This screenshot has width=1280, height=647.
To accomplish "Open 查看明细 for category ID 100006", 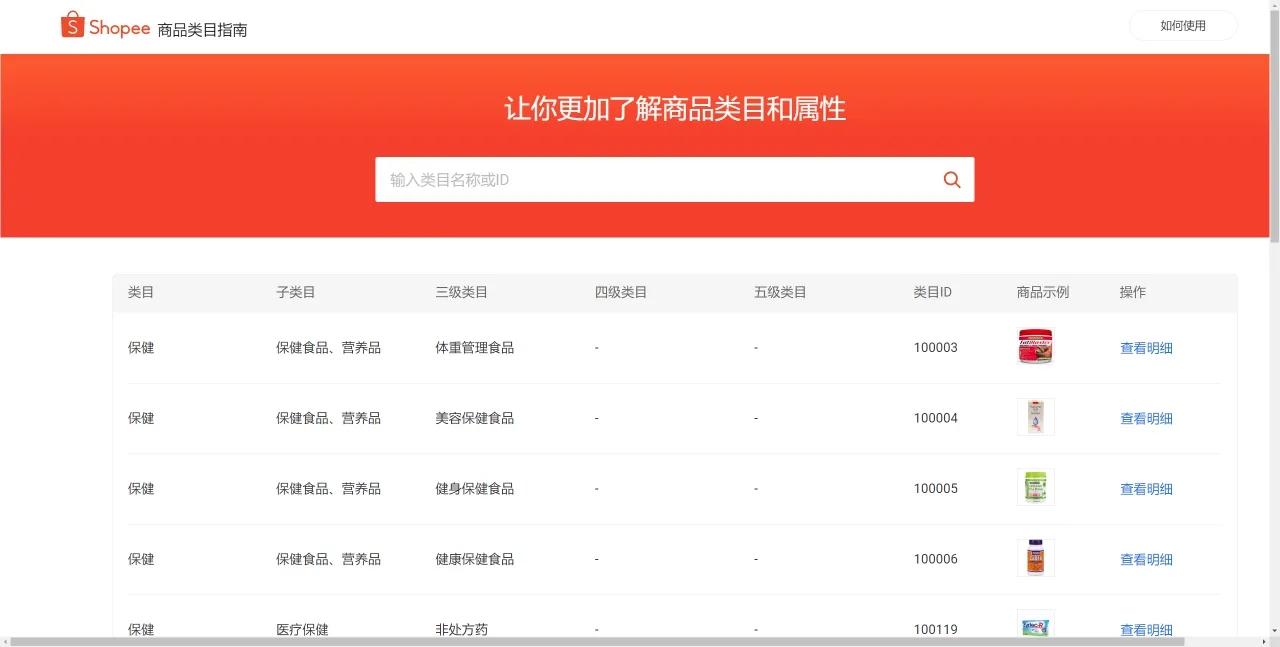I will 1146,559.
